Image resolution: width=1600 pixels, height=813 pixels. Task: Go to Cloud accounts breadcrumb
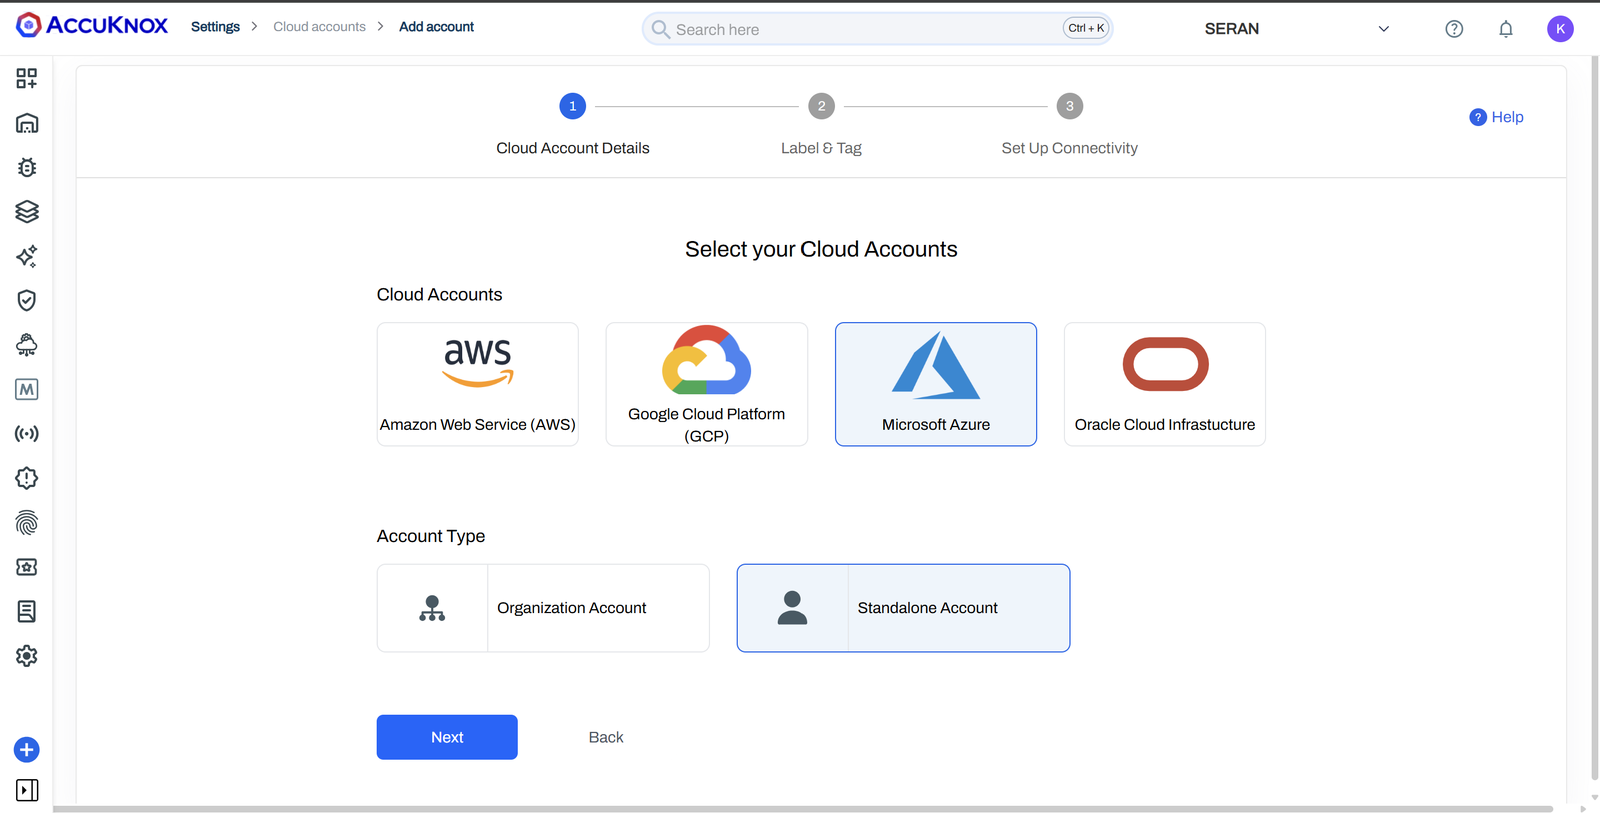coord(319,27)
